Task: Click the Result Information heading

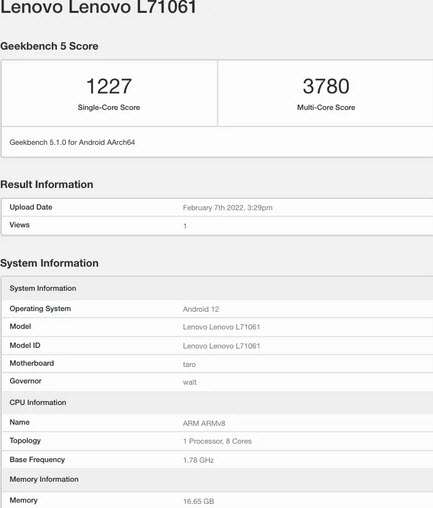Action: (47, 184)
